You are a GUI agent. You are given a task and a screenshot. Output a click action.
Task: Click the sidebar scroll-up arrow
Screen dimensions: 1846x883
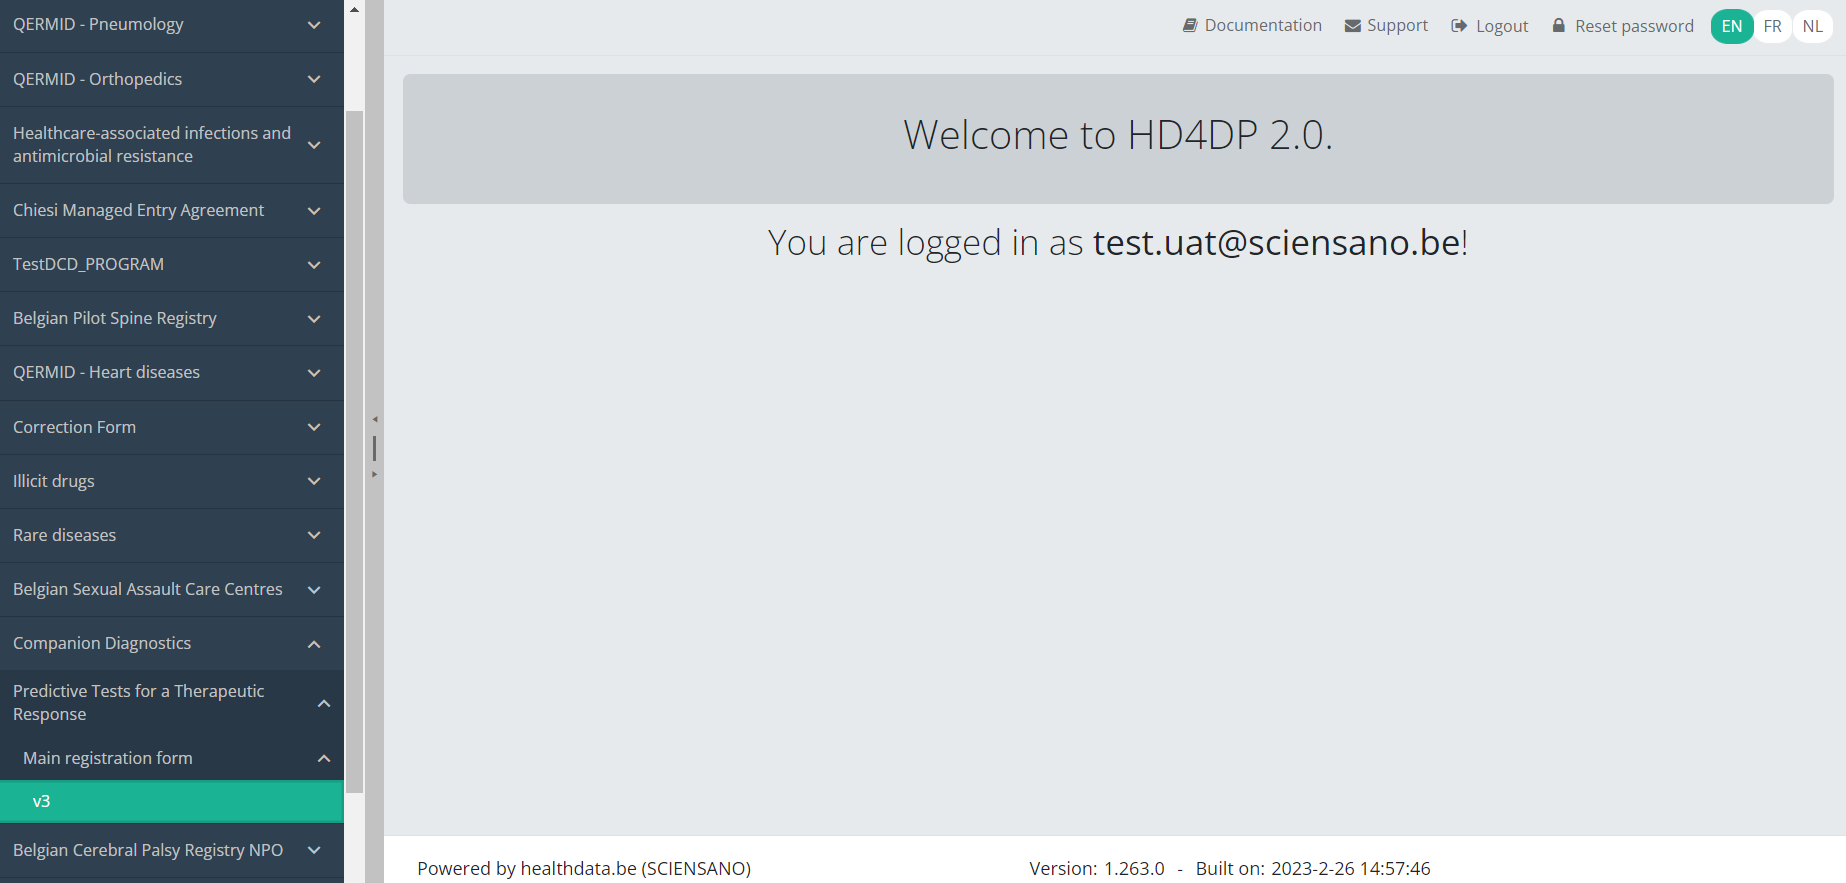pyautogui.click(x=354, y=9)
